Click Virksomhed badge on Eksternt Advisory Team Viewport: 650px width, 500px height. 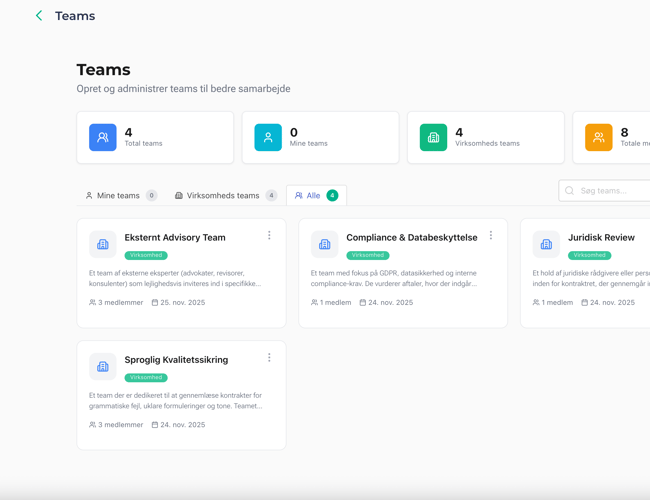tap(146, 255)
